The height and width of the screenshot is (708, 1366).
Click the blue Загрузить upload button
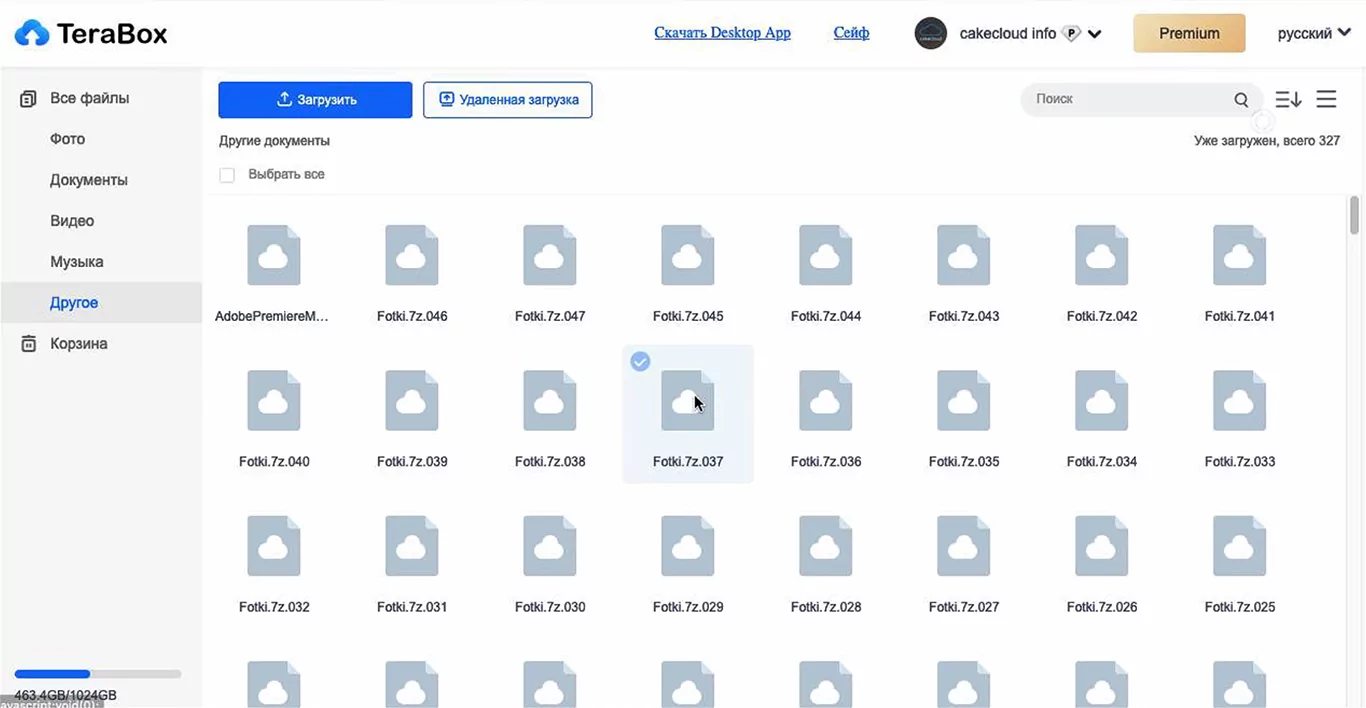point(315,100)
